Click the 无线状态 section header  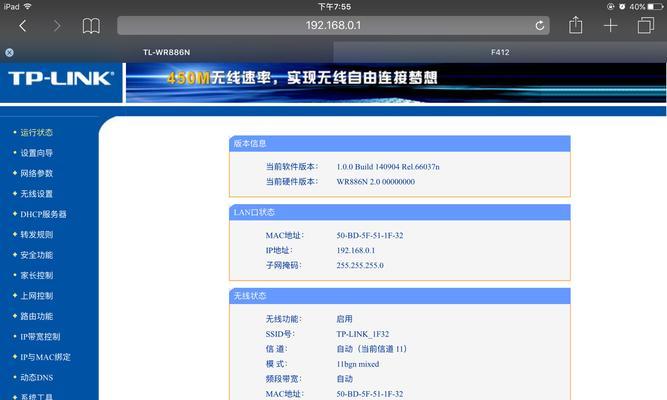[x=399, y=296]
